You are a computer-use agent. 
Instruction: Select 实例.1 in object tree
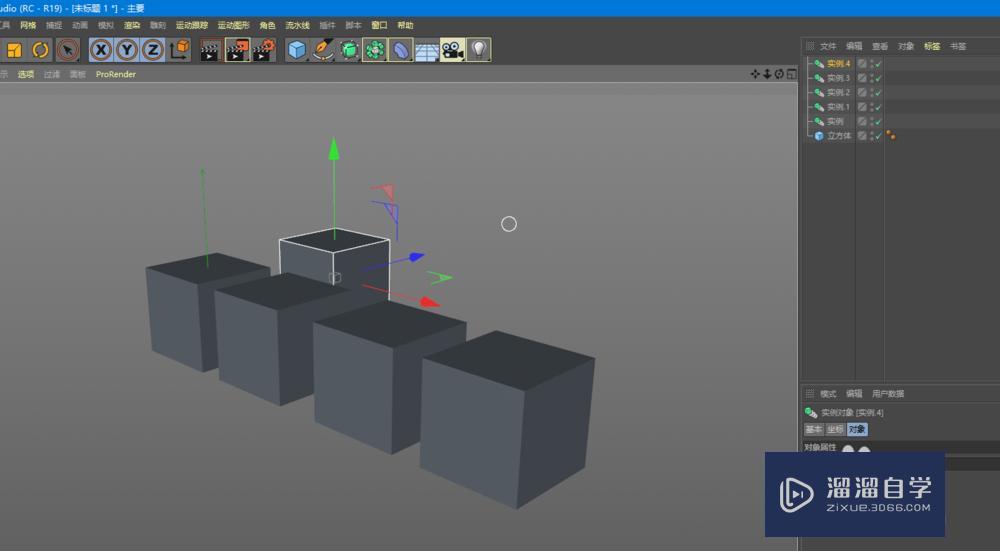[839, 107]
